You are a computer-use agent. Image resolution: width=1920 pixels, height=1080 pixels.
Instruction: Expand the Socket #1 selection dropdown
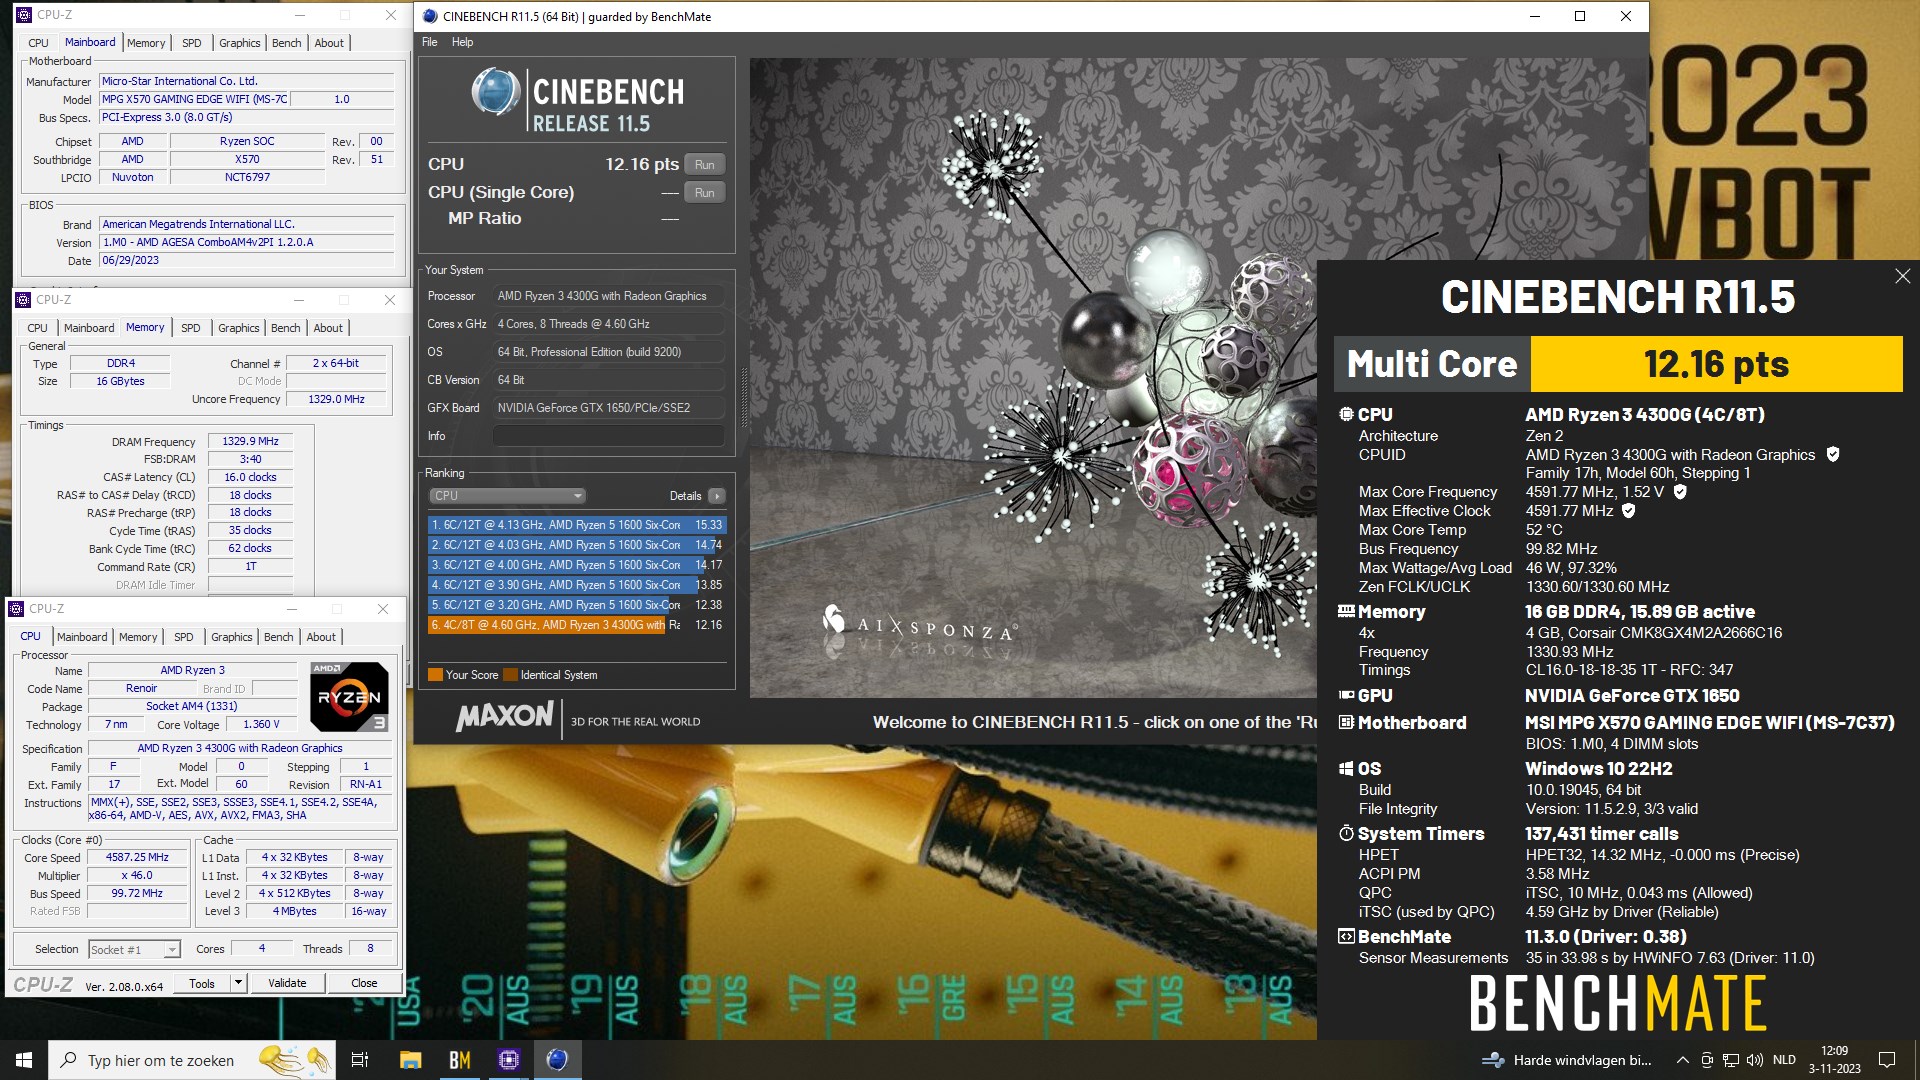pyautogui.click(x=172, y=950)
